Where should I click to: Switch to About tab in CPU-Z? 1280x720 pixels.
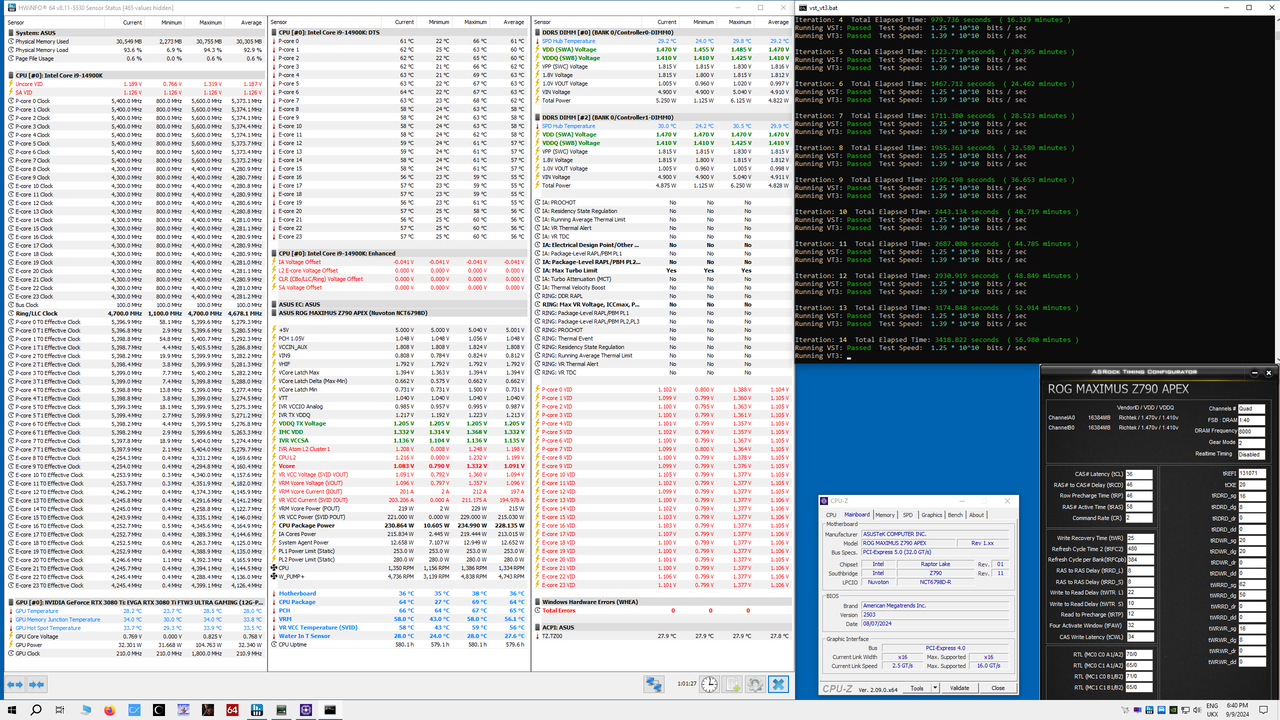(977, 515)
